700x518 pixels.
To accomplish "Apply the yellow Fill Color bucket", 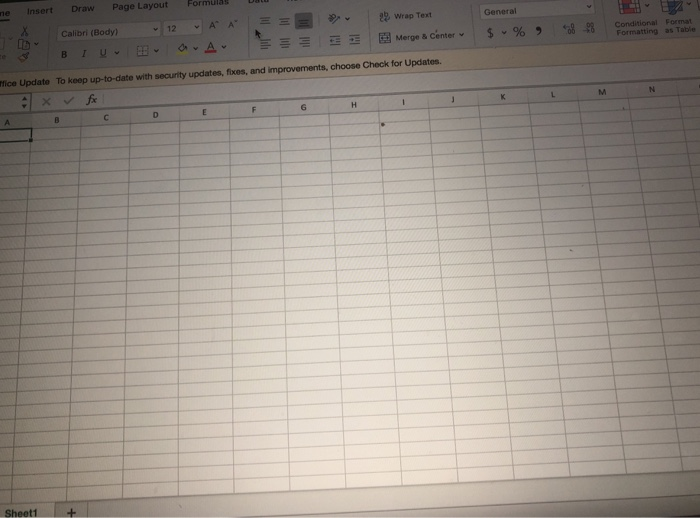I will point(182,49).
